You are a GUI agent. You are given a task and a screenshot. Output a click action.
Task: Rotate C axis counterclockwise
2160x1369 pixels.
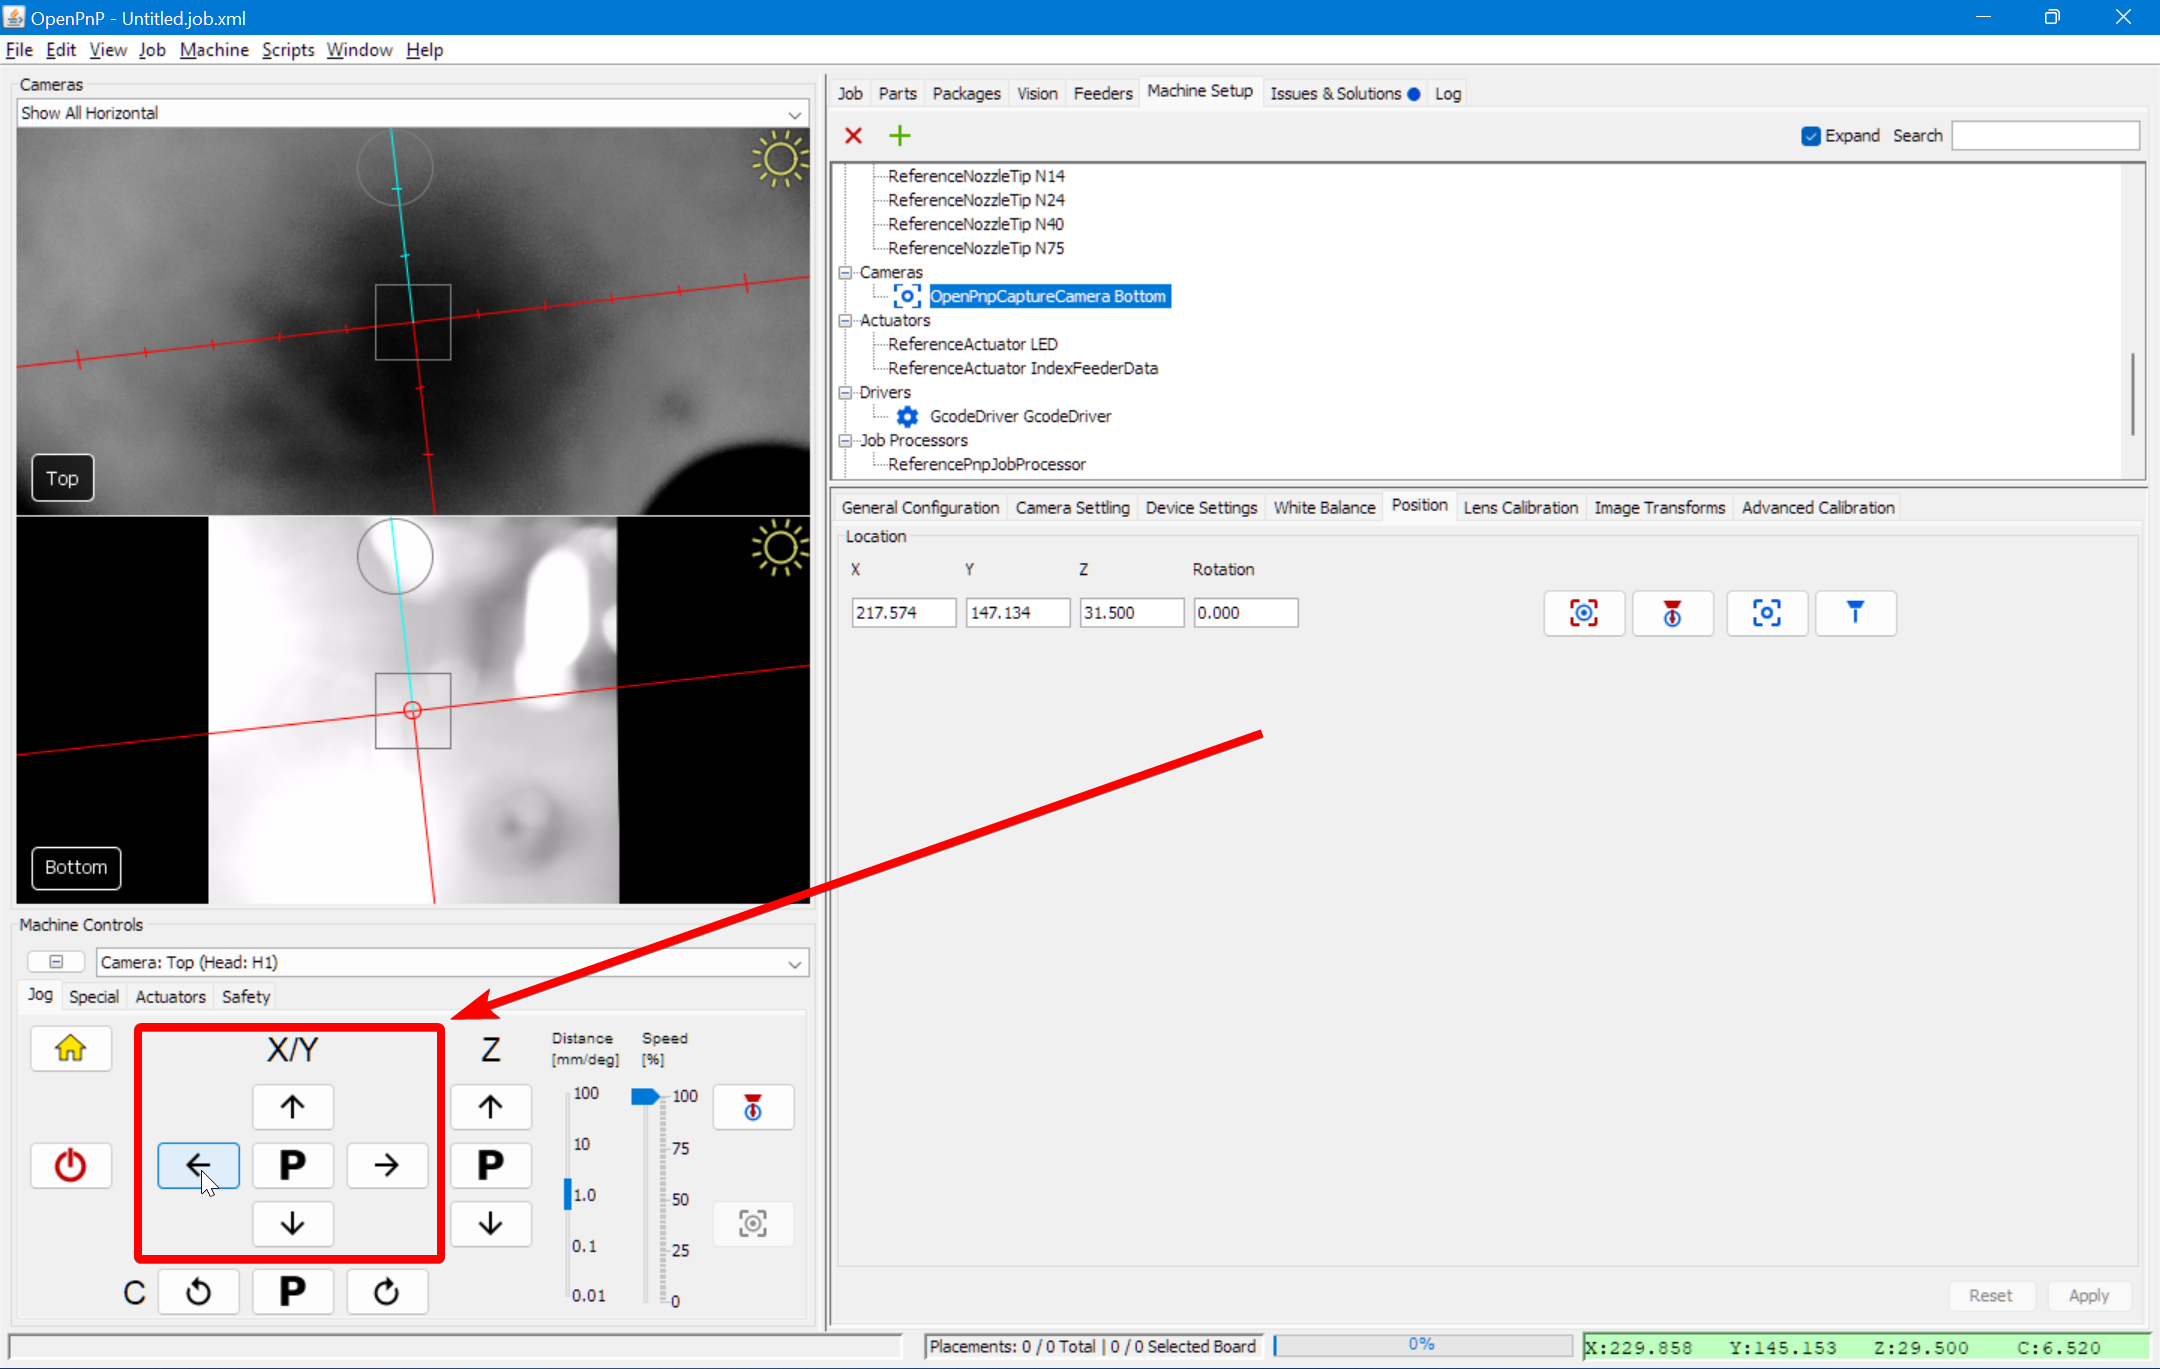pyautogui.click(x=198, y=1292)
